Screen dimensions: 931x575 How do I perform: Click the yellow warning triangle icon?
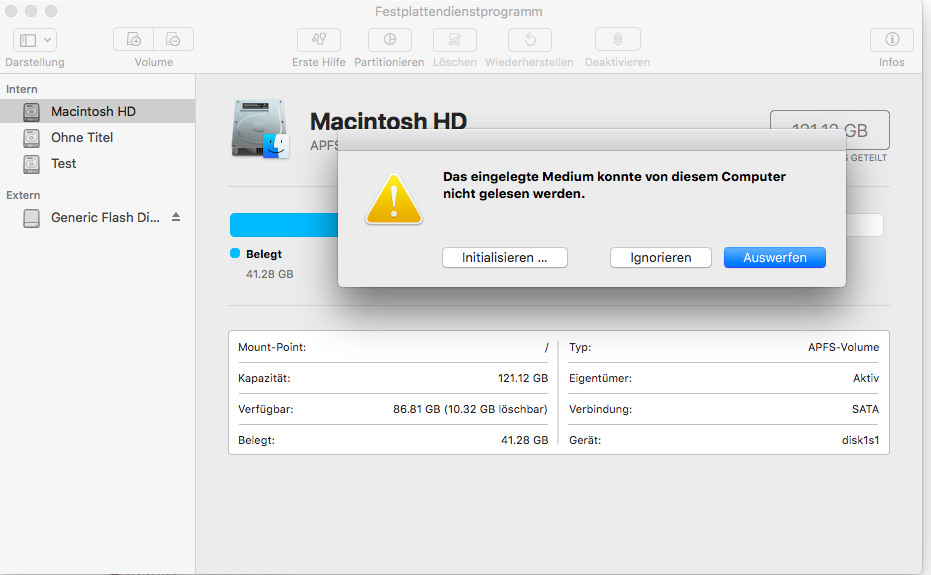(394, 200)
